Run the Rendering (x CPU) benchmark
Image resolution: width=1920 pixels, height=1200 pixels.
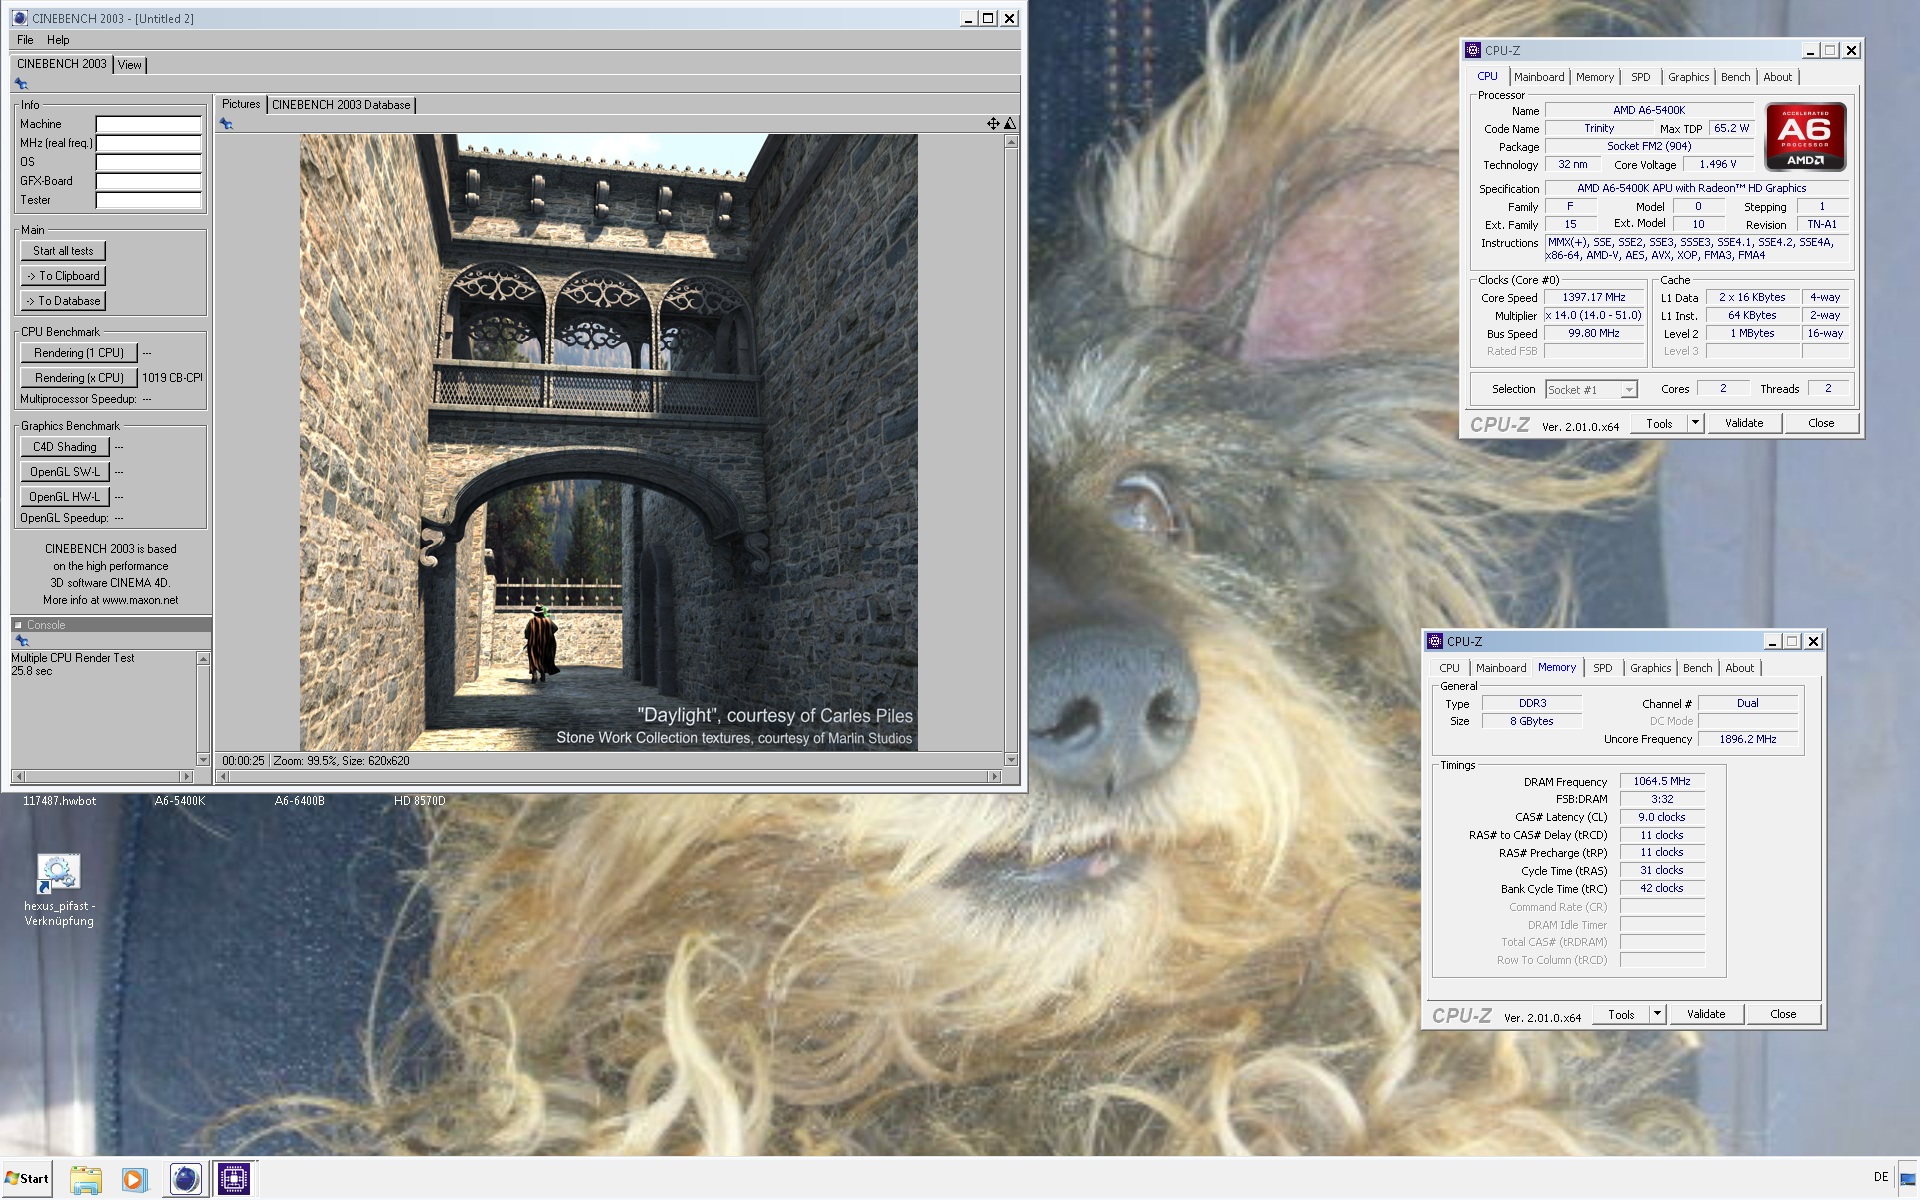[x=79, y=378]
